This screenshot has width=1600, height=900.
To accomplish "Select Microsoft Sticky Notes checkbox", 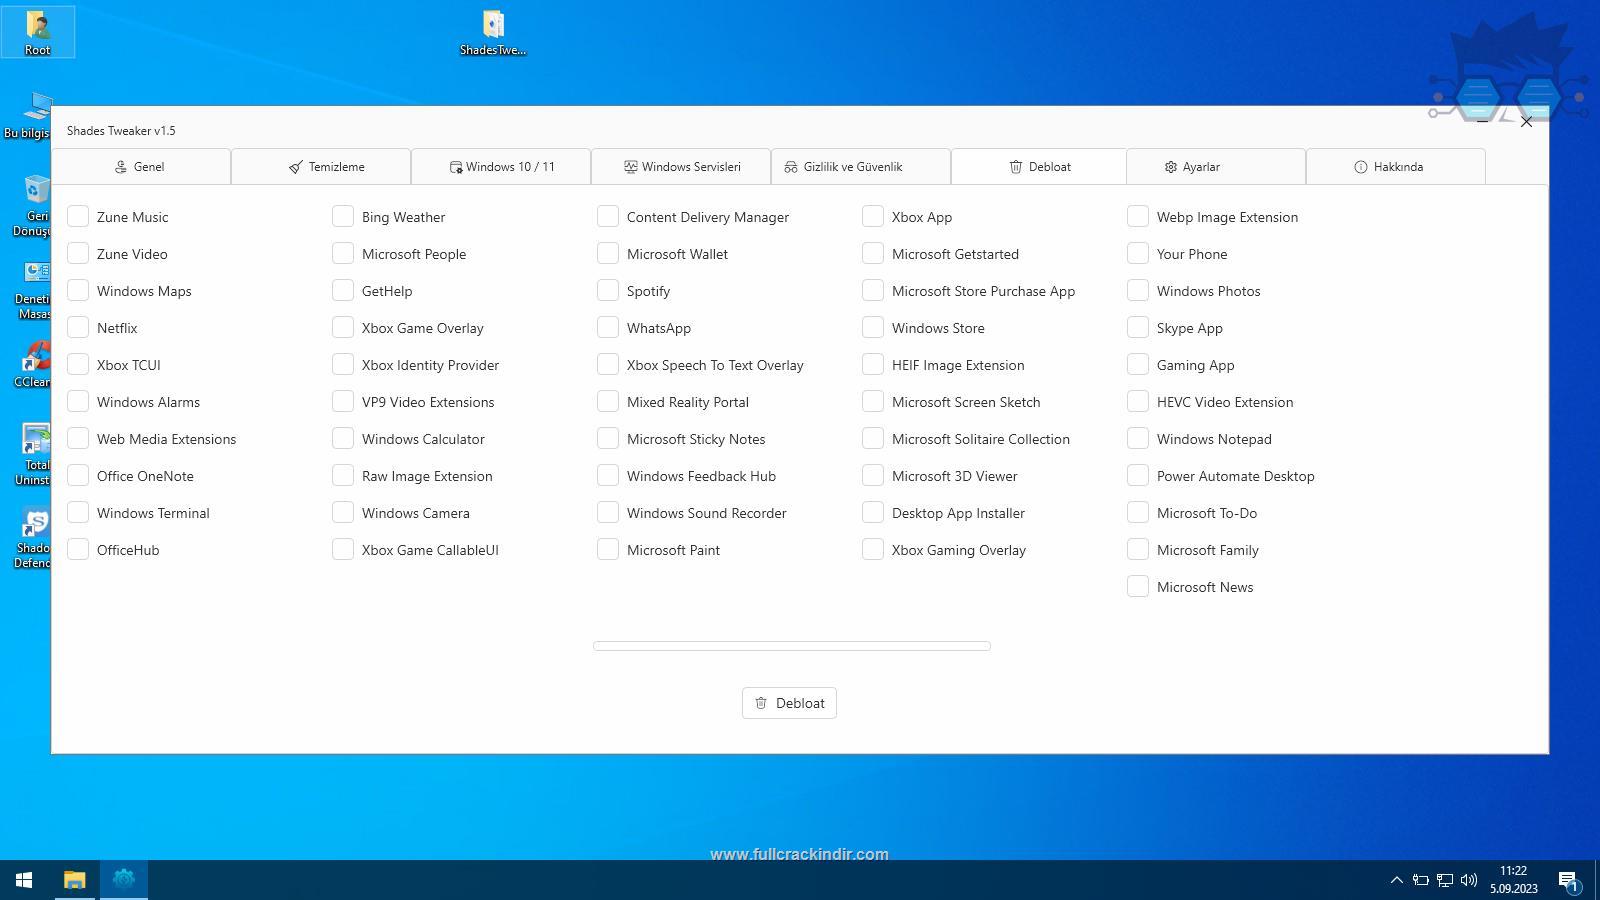I will [x=608, y=438].
